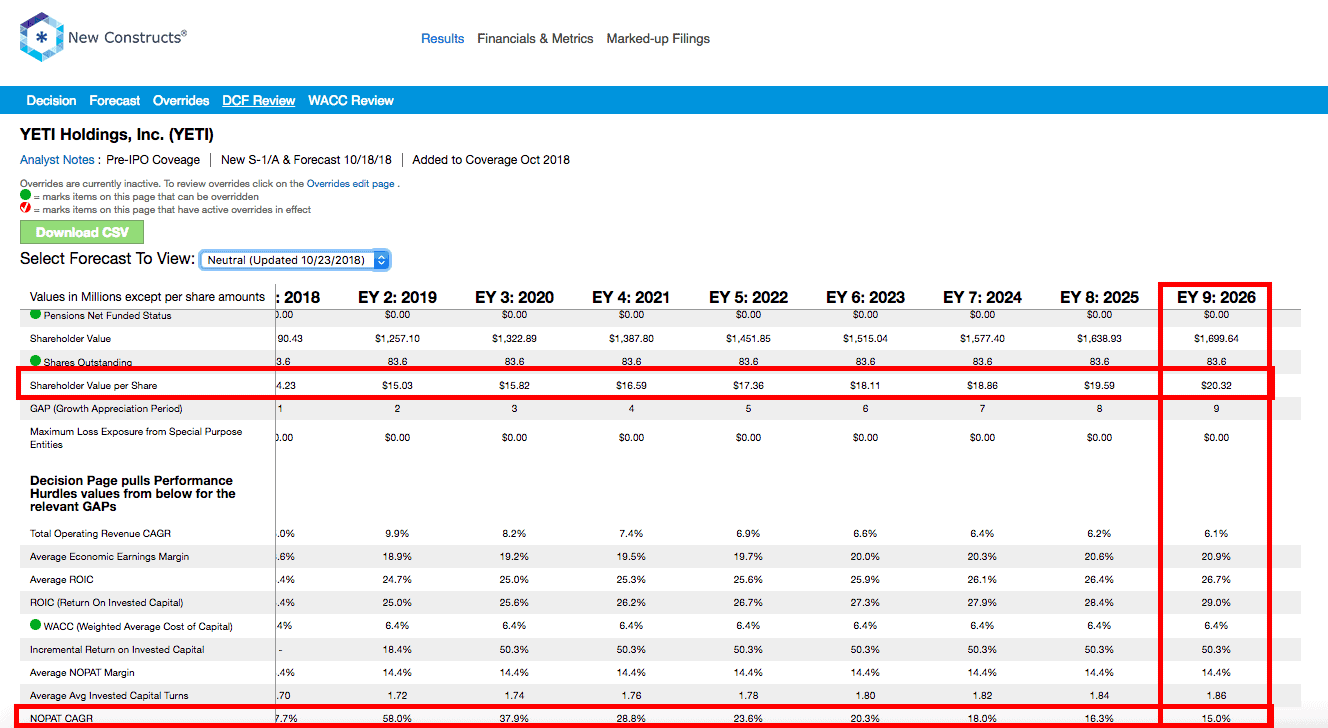This screenshot has width=1328, height=728.
Task: Click the Pre-IPO Coveage note
Action: click(x=153, y=160)
